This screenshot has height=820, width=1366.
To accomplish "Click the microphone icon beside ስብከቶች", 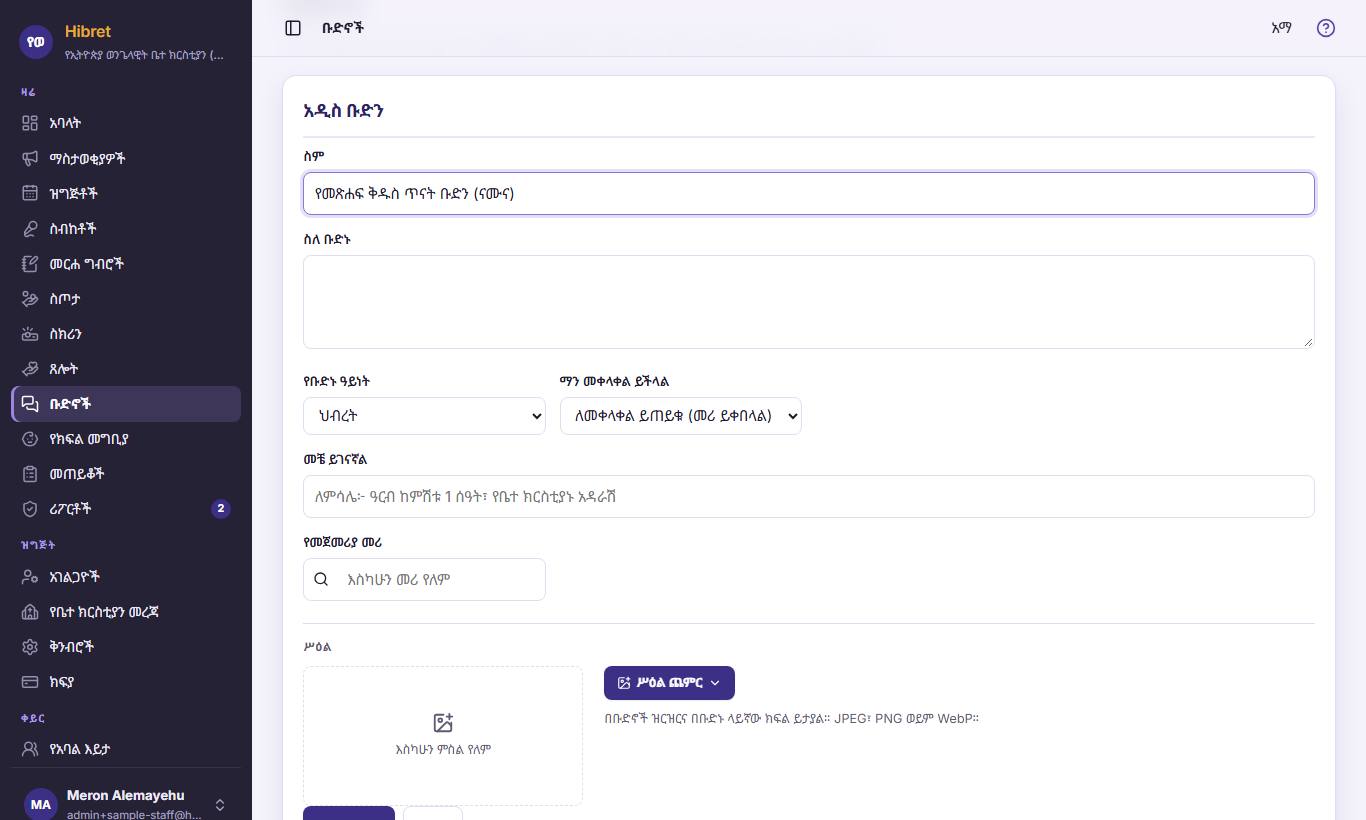I will pyautogui.click(x=30, y=228).
